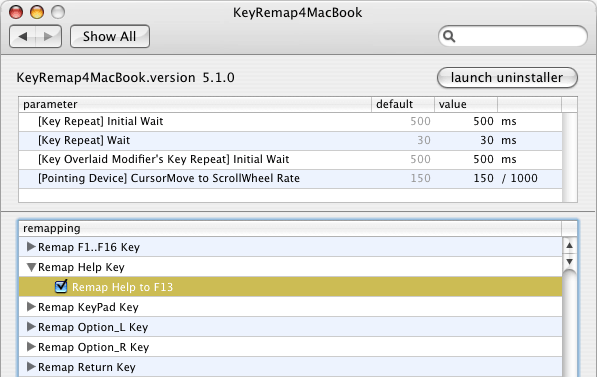Click the value column header
The image size is (597, 377).
coord(466,104)
